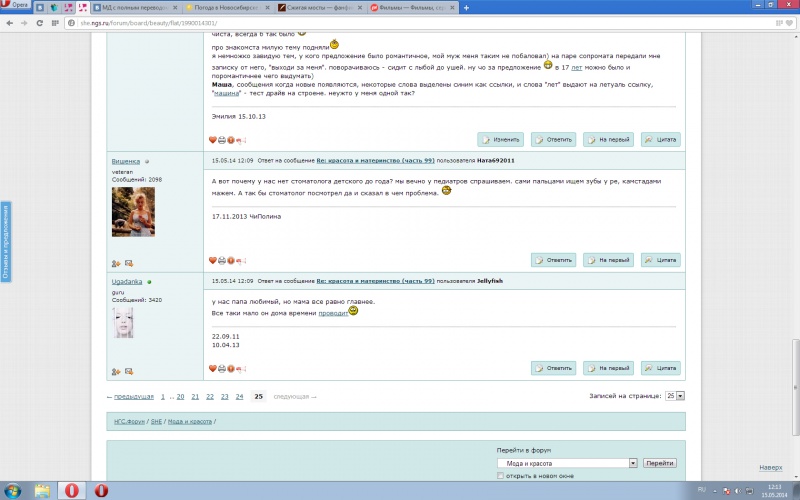
Task: Click the 'Наверх' link
Action: tap(770, 467)
